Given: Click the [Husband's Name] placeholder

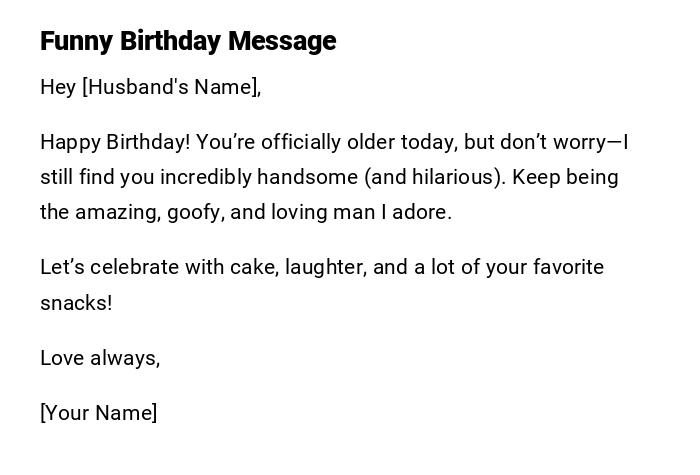Looking at the screenshot, I should (x=171, y=87).
